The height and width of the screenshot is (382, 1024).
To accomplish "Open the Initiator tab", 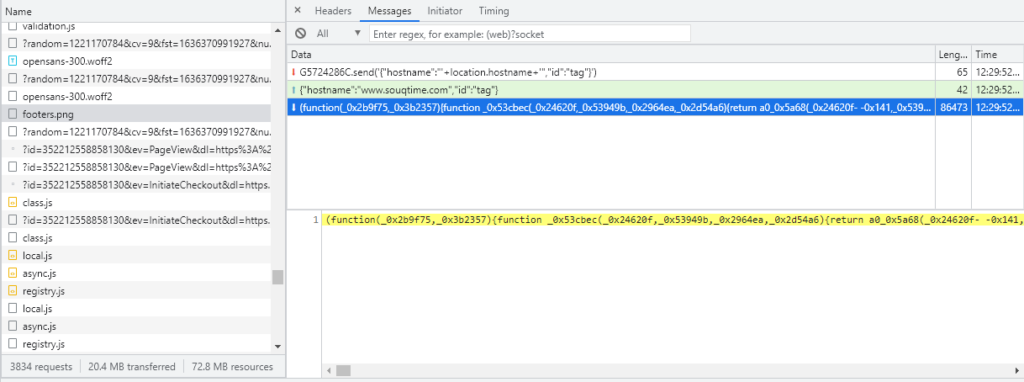I will coord(445,10).
